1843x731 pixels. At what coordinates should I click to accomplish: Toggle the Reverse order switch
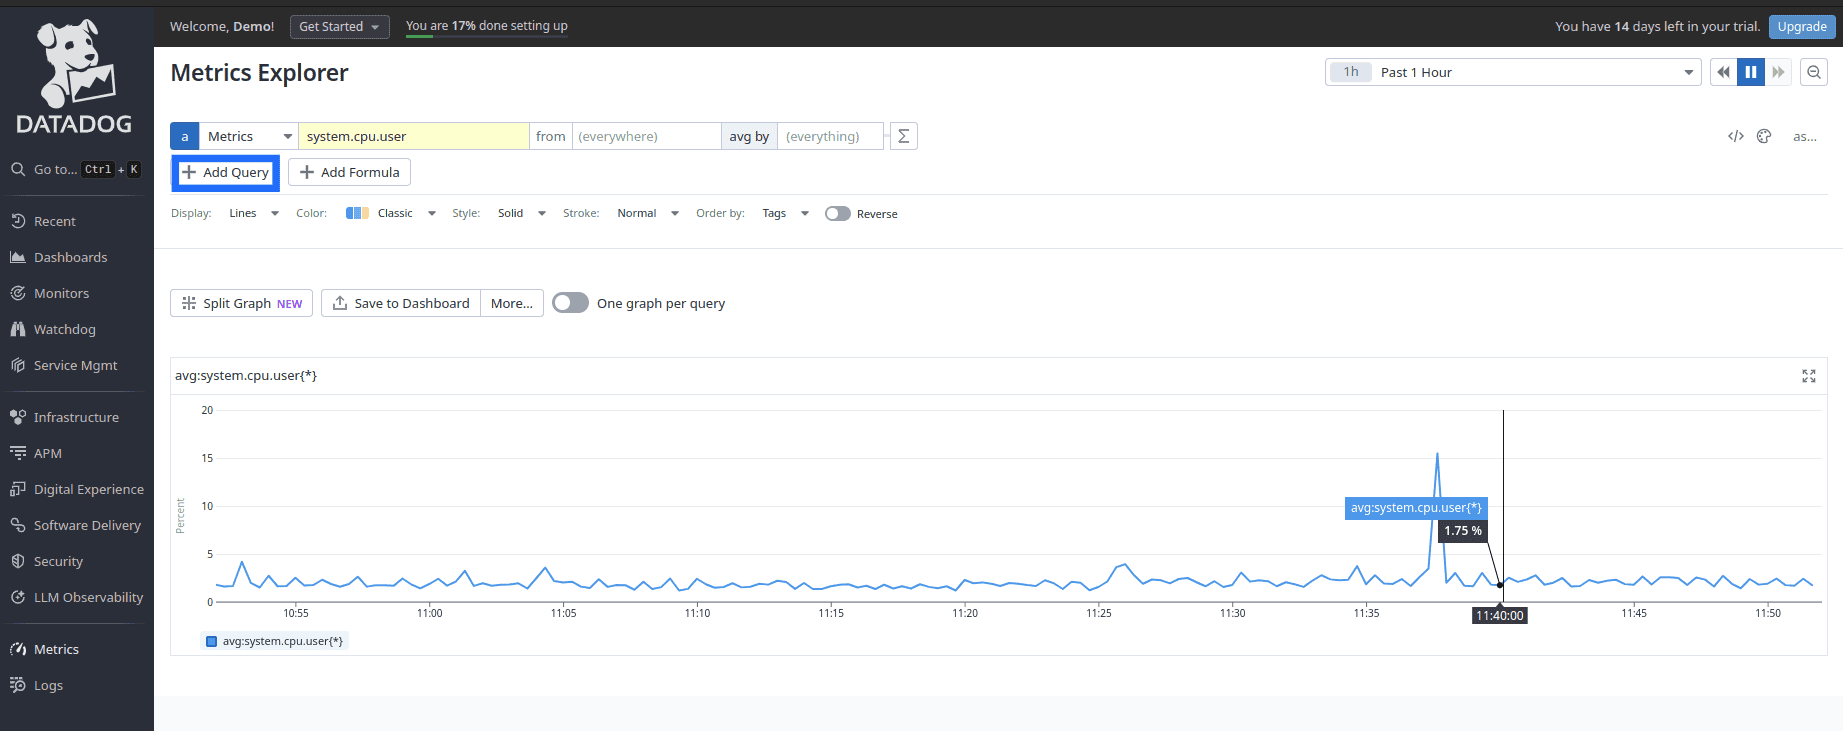point(837,214)
